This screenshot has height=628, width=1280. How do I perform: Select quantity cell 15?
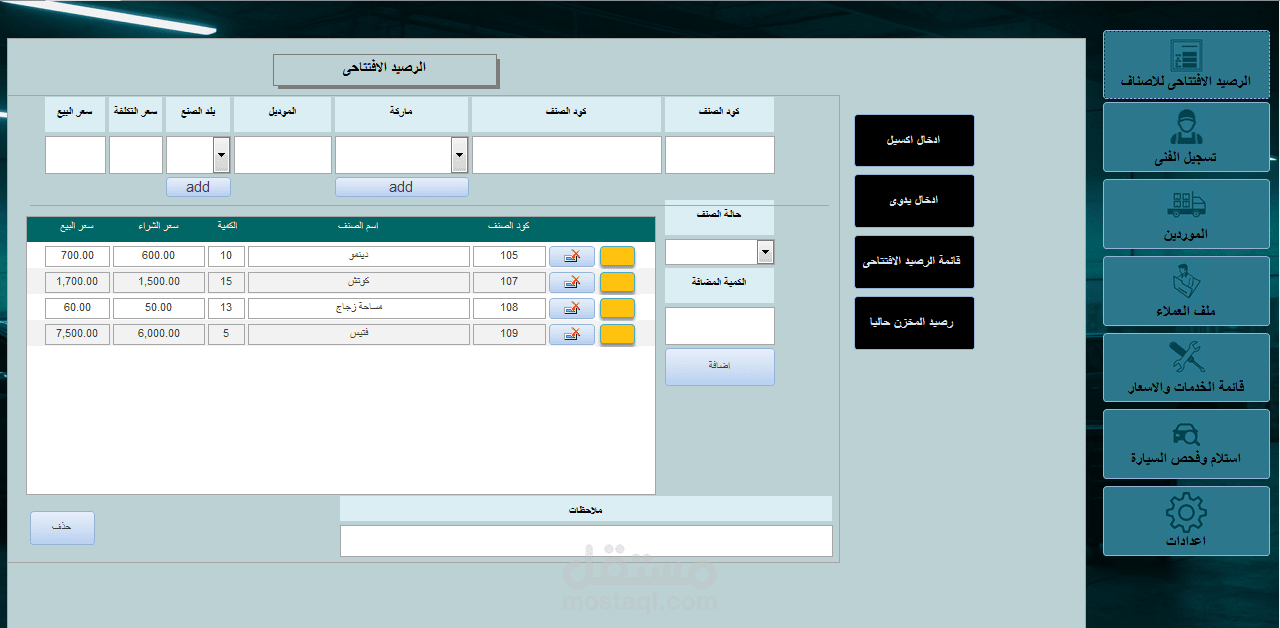click(x=226, y=282)
